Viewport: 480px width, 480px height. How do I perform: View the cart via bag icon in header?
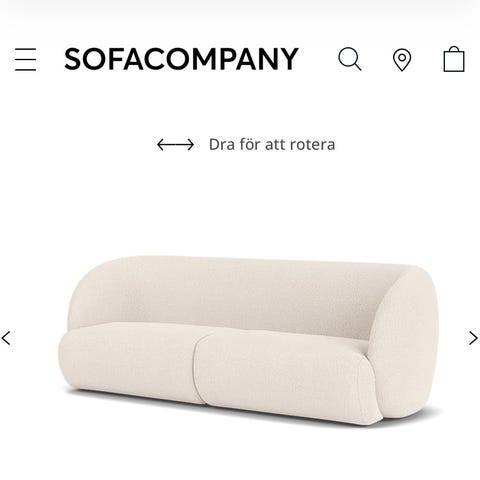coord(454,59)
